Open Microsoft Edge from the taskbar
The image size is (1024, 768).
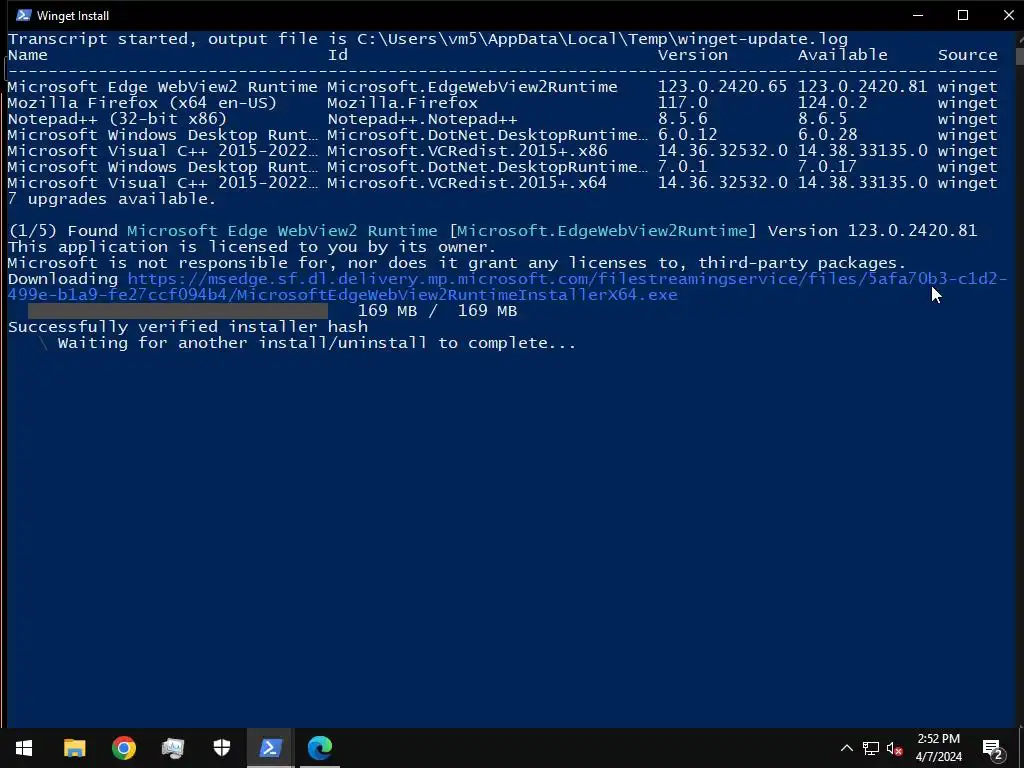pyautogui.click(x=320, y=748)
